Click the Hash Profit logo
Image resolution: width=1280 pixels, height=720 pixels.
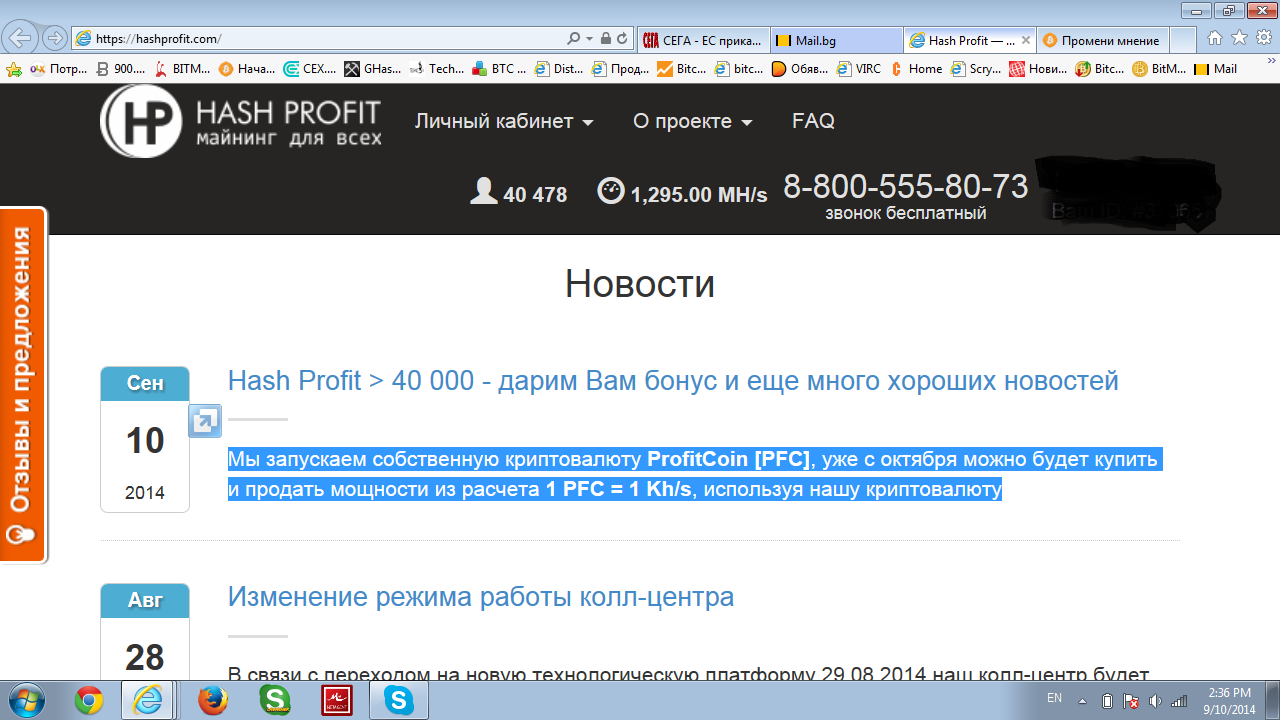(x=241, y=121)
